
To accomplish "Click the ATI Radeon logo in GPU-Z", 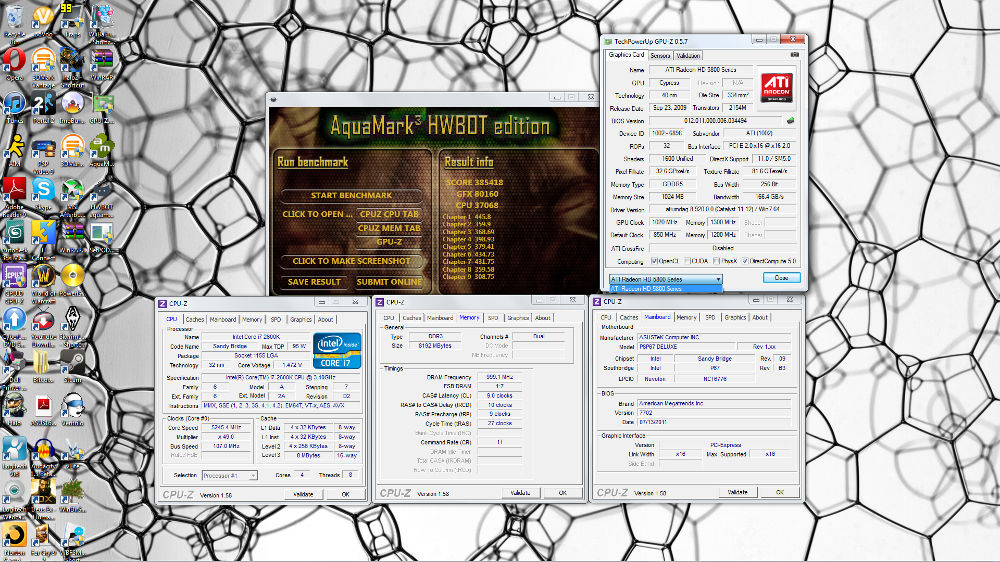I will tap(776, 87).
